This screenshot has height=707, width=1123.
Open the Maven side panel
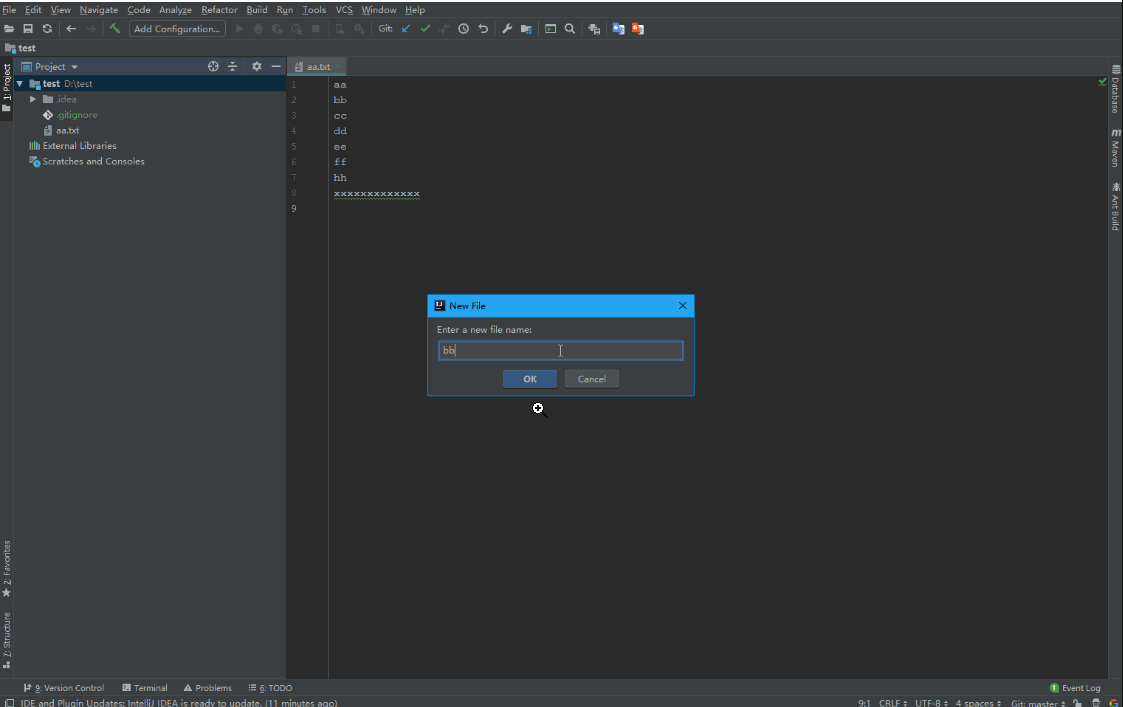tap(1115, 148)
